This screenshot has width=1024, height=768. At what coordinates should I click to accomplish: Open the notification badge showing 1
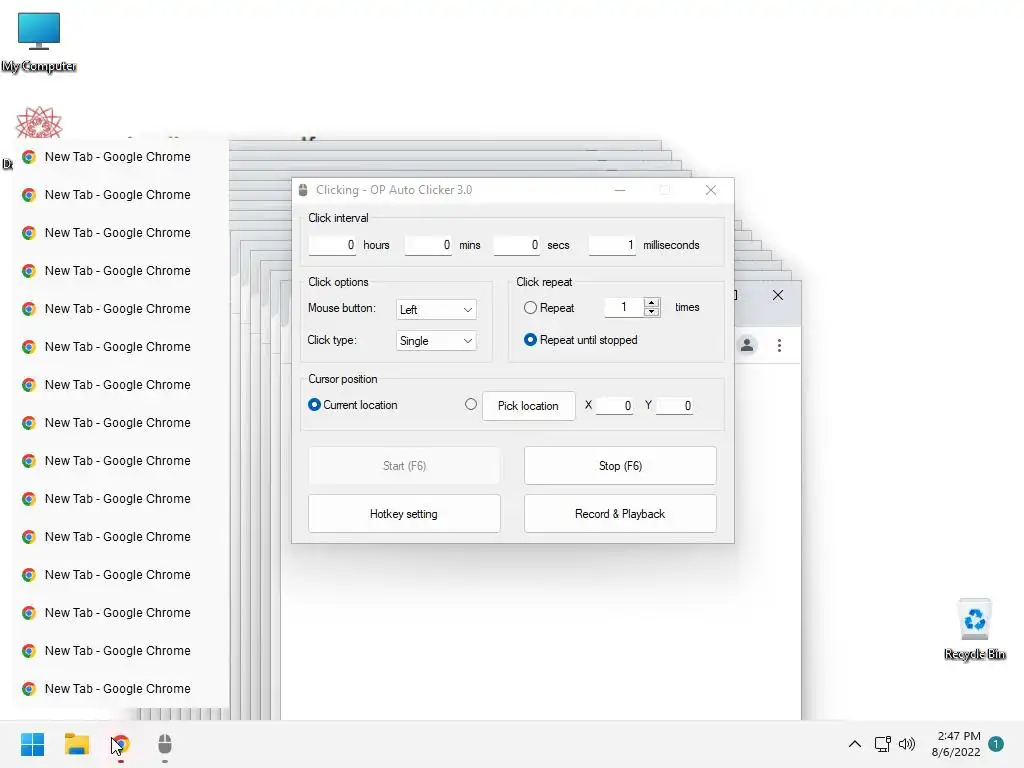point(996,744)
